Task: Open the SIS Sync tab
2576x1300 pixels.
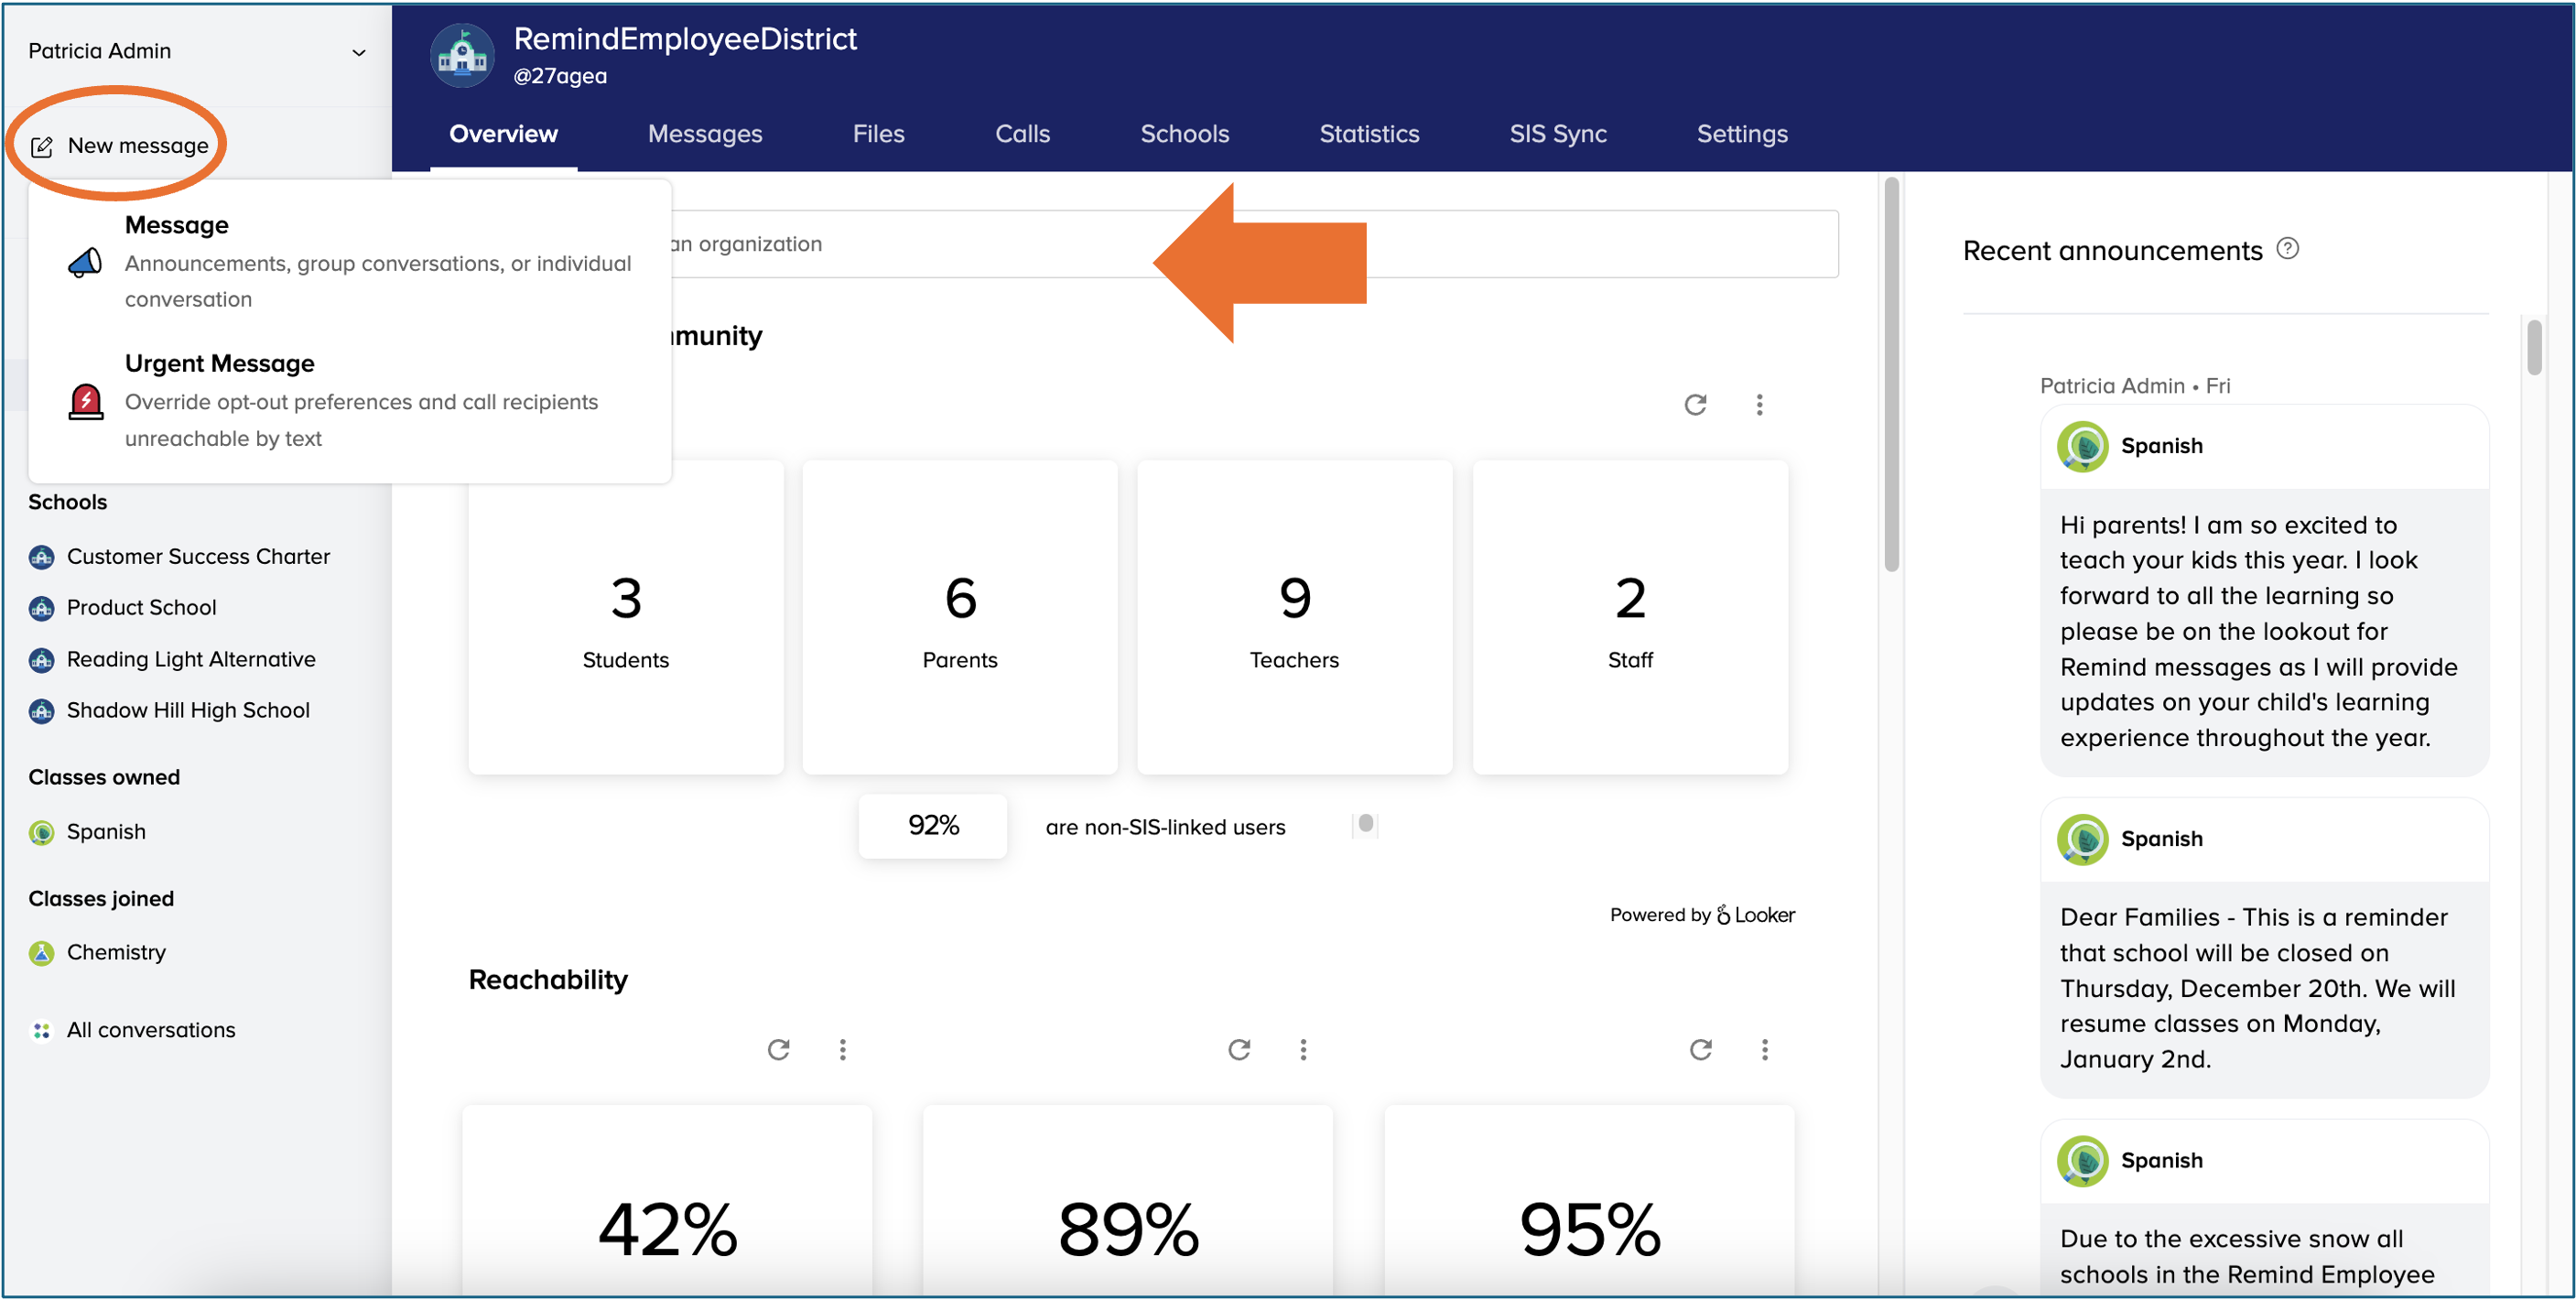Action: 1557,134
